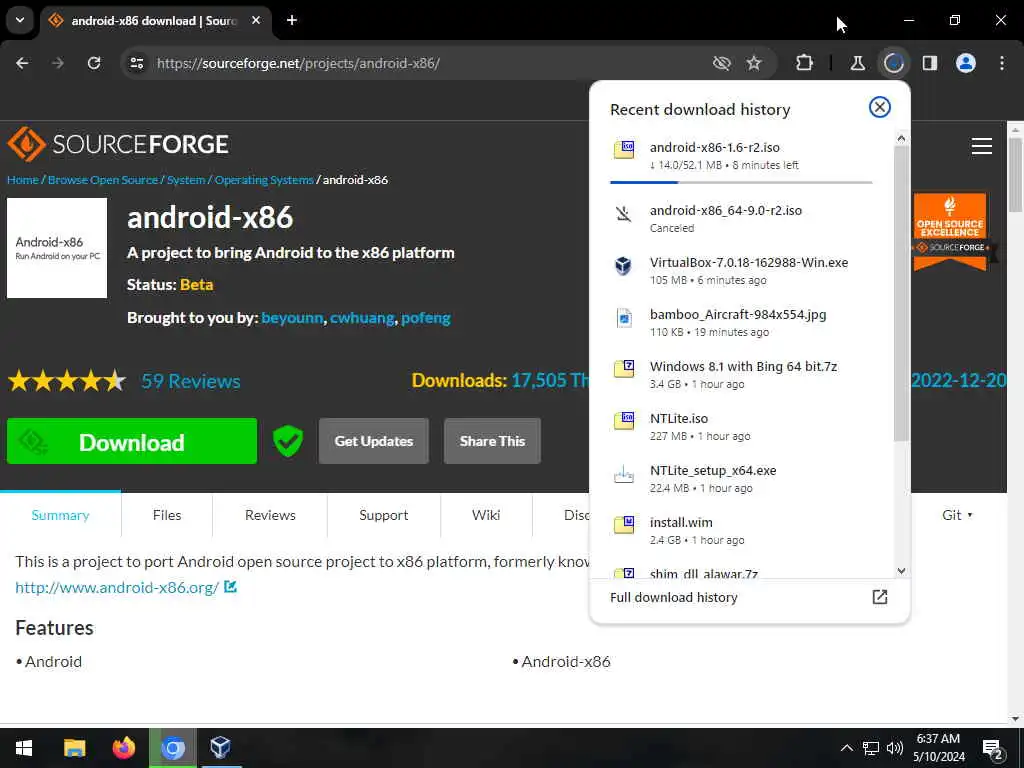Click the install.wim download entry
The width and height of the screenshot is (1024, 768).
(x=741, y=530)
